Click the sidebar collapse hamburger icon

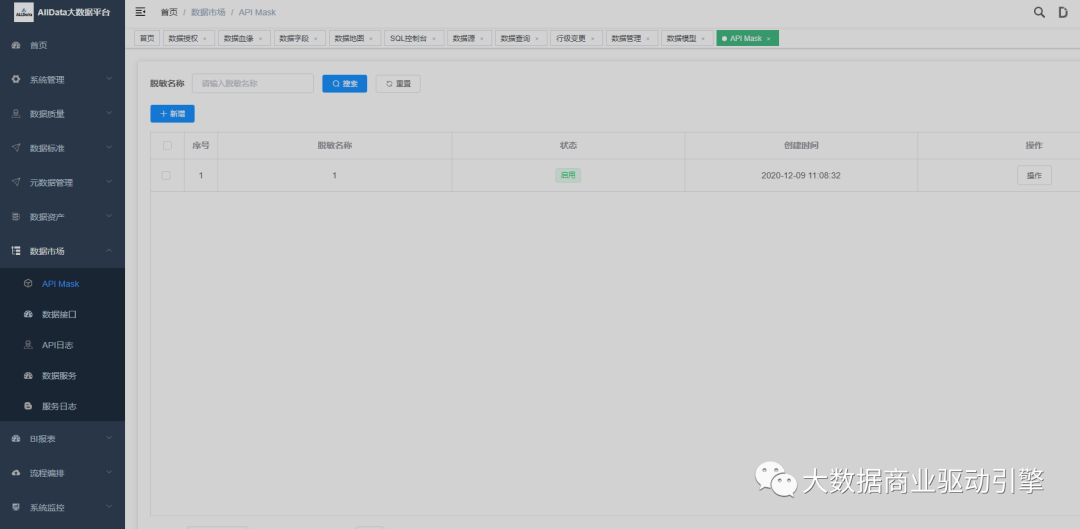pos(140,12)
